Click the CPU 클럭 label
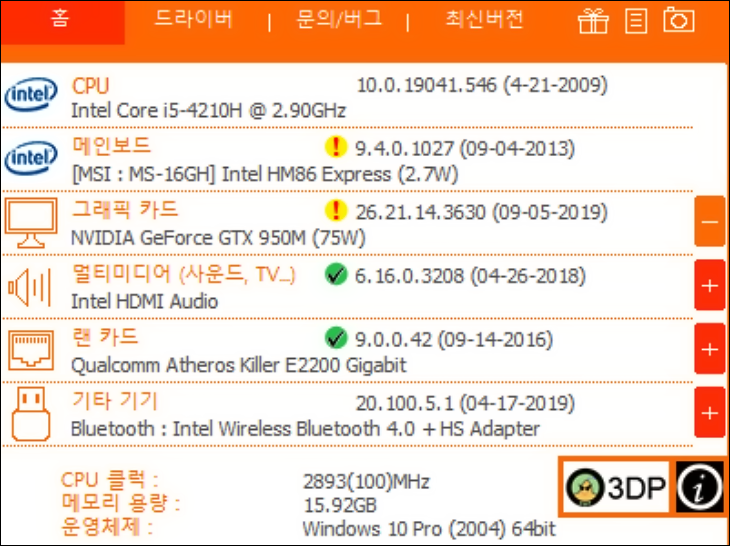Screen dimensions: 730x546 pyautogui.click(x=110, y=480)
